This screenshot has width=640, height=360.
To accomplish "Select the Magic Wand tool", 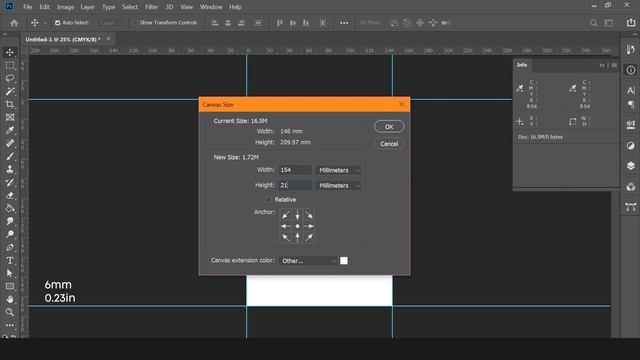I will 10,91.
